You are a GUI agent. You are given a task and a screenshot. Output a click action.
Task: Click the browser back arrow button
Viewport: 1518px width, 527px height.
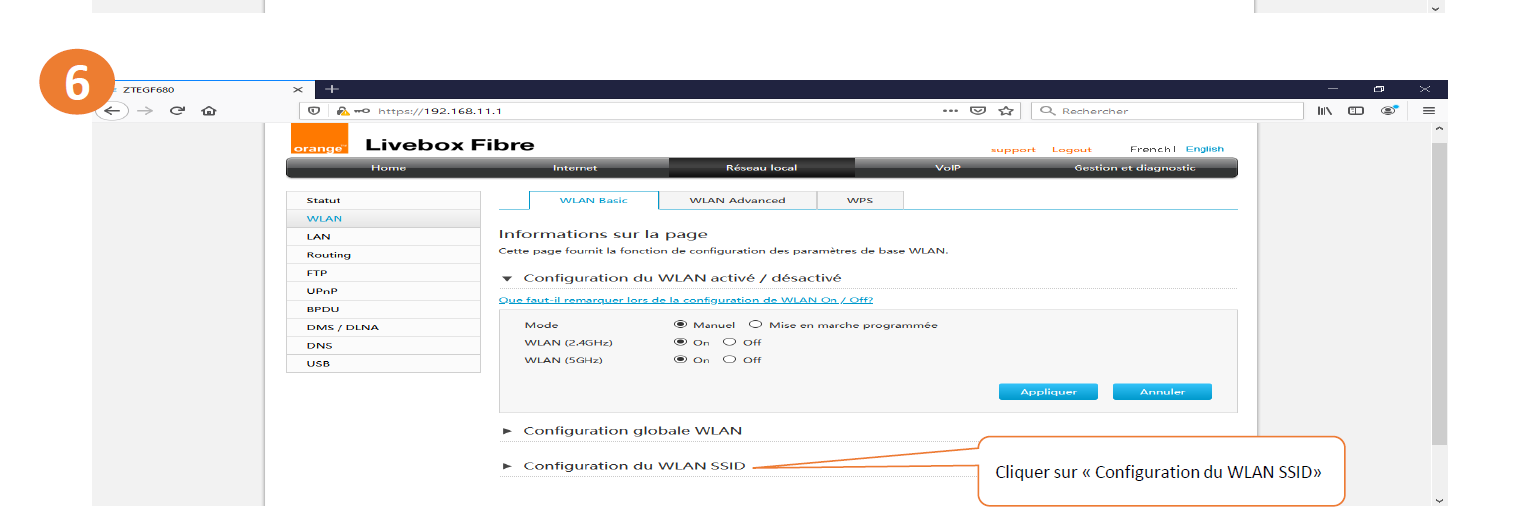coord(115,111)
